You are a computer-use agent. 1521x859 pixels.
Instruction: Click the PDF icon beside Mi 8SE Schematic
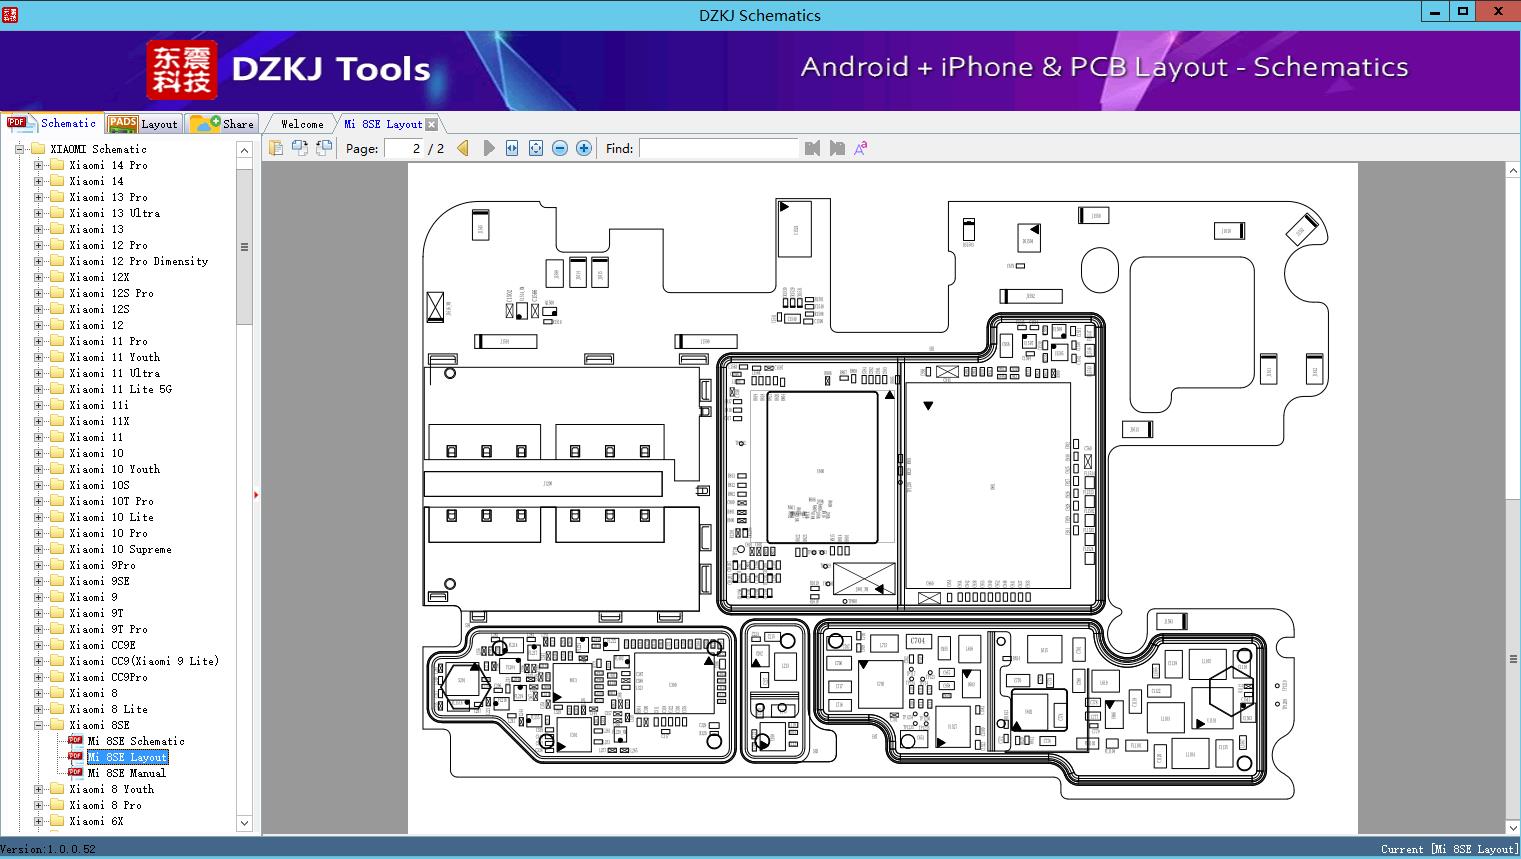coord(75,741)
